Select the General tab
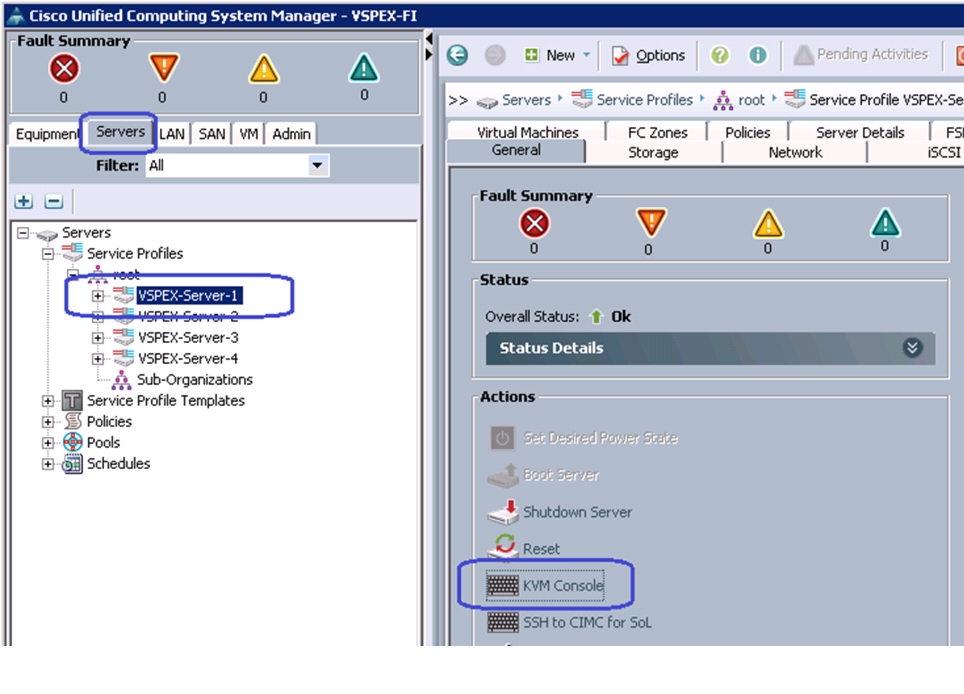Screen dimensions: 964x694 tap(516, 151)
